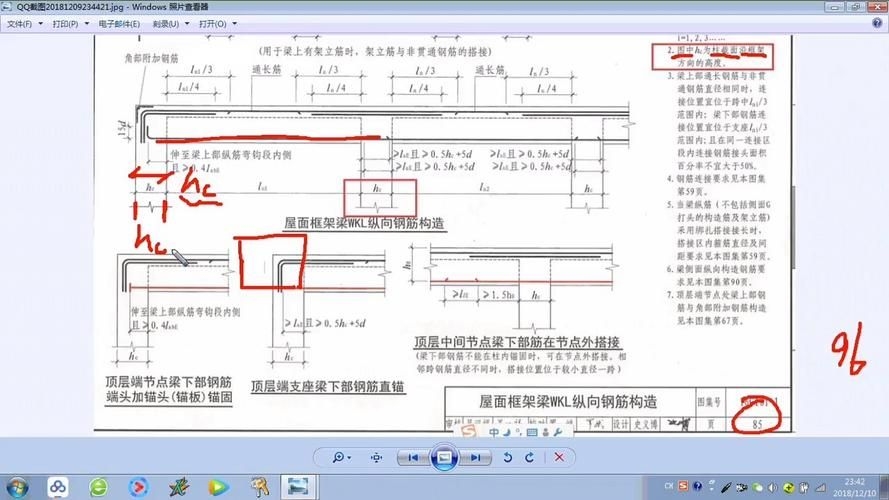Image resolution: width=889 pixels, height=500 pixels.
Task: Launch the green e browser in taskbar
Action: tap(99, 486)
